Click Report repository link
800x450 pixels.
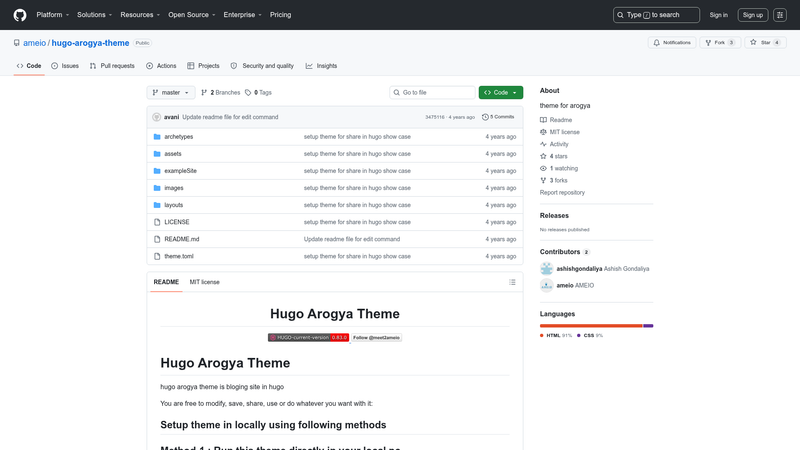(562, 192)
